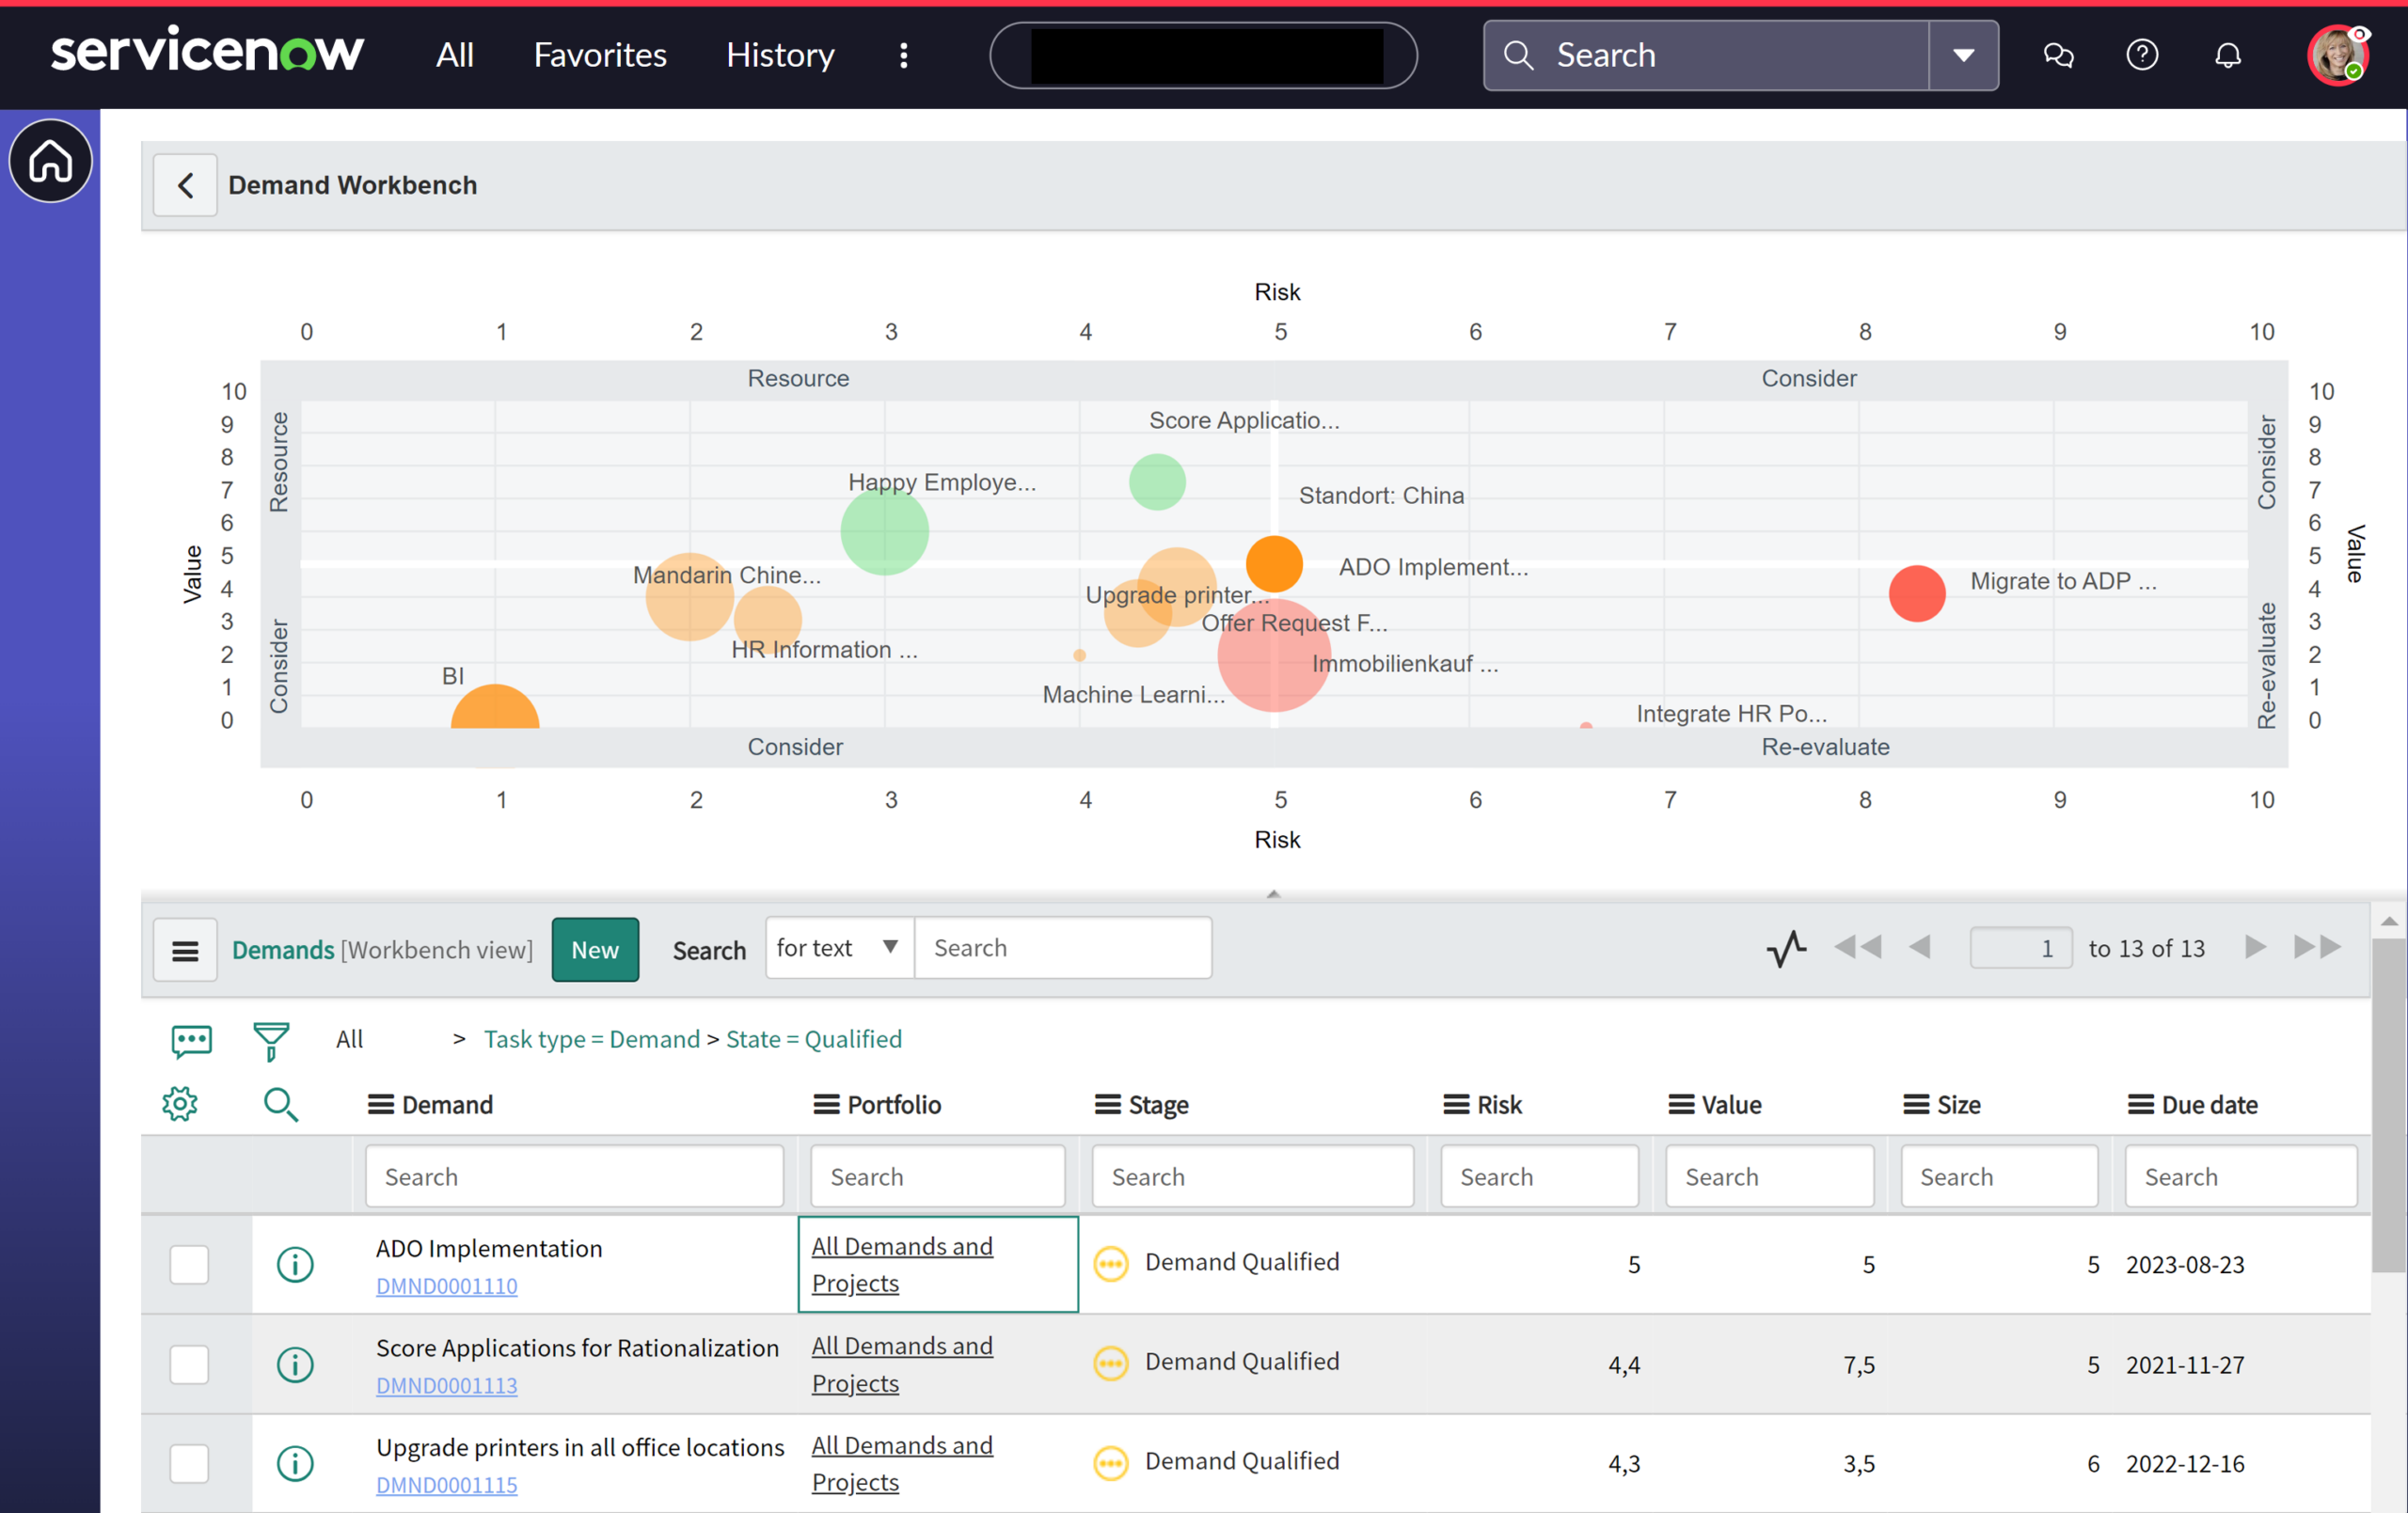Open the help question mark icon

pos(2142,55)
